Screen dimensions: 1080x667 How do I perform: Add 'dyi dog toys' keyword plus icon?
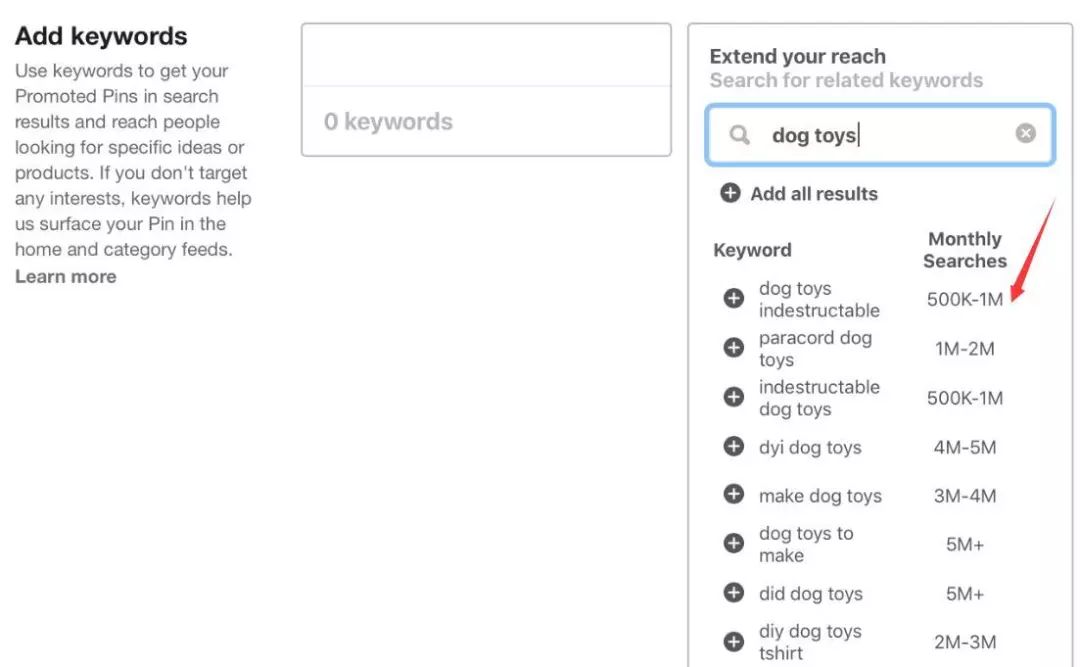pos(734,446)
